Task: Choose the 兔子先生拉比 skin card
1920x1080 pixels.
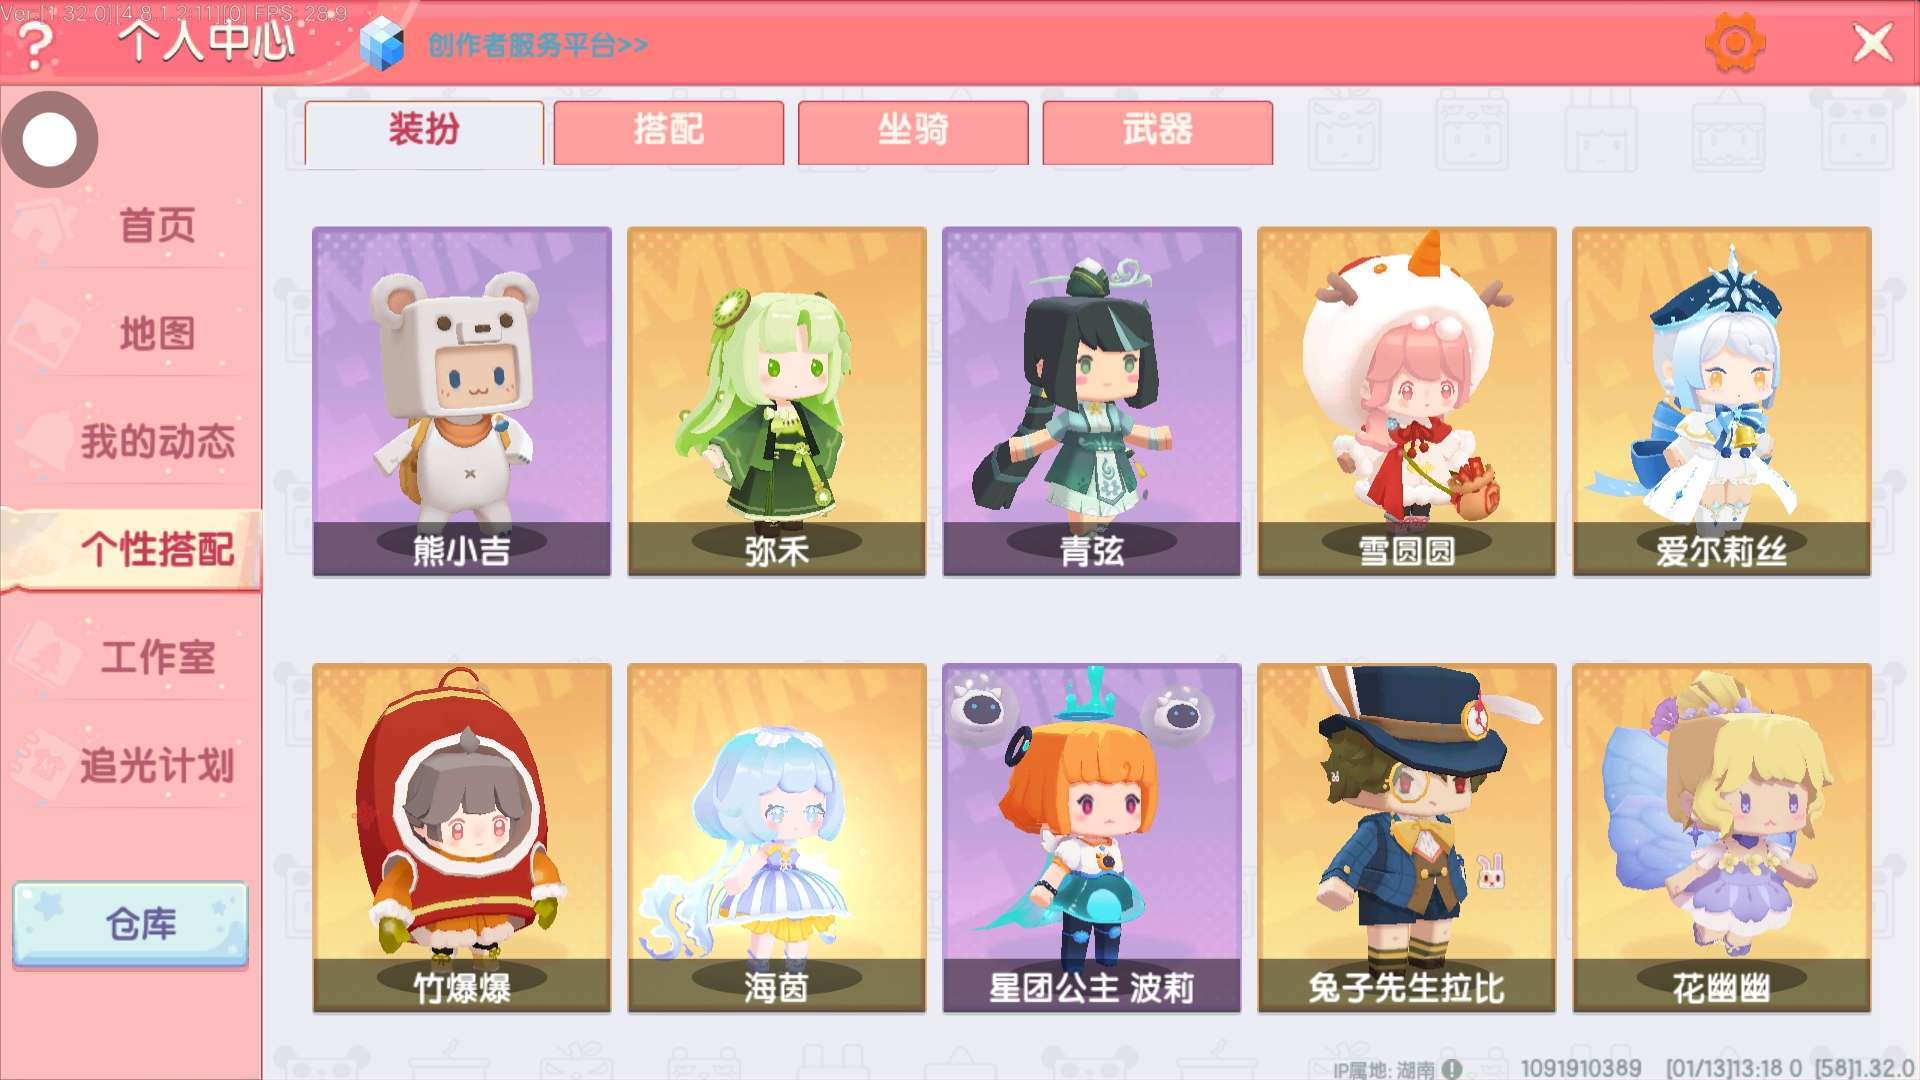Action: [x=1407, y=838]
